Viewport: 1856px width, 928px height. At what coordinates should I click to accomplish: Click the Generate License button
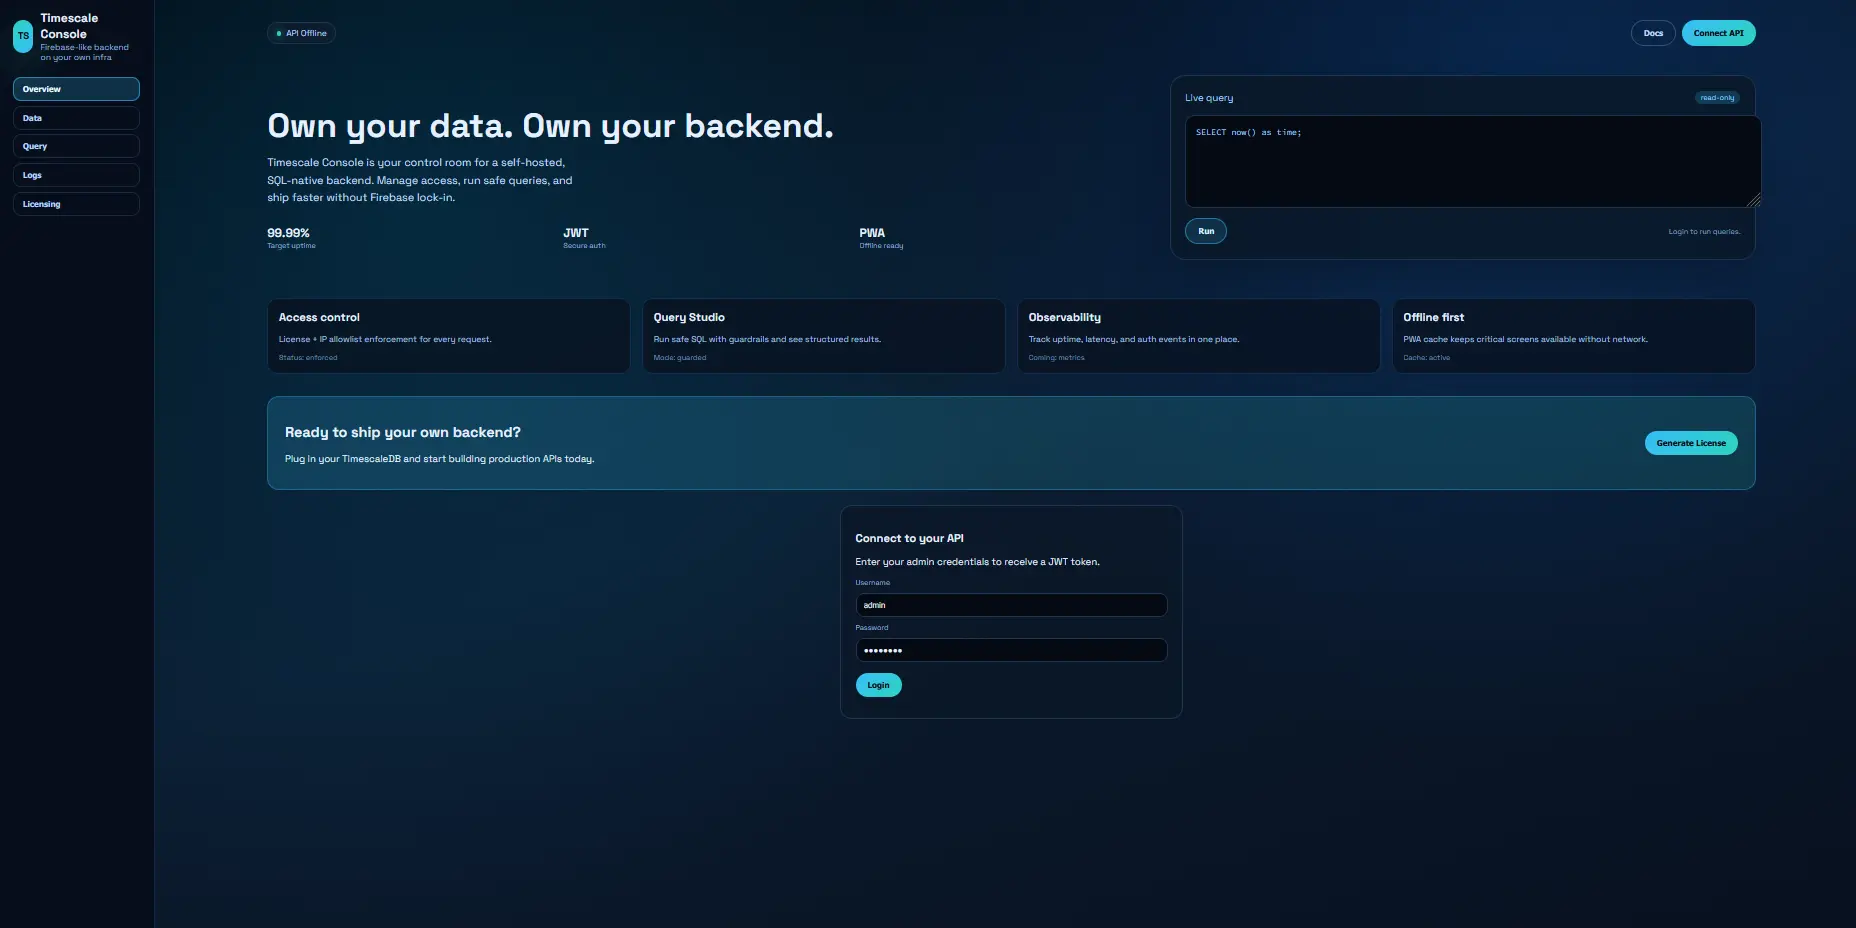tap(1690, 443)
